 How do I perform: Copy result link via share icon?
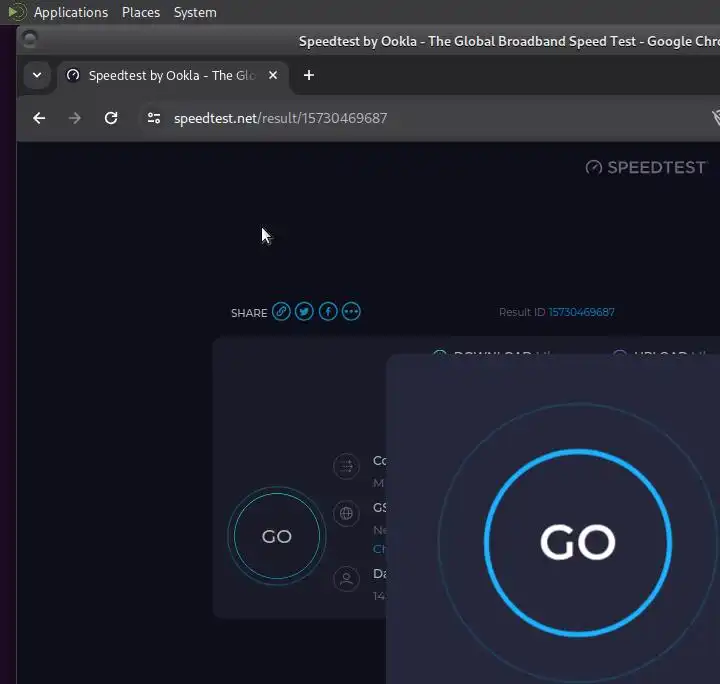point(281,312)
